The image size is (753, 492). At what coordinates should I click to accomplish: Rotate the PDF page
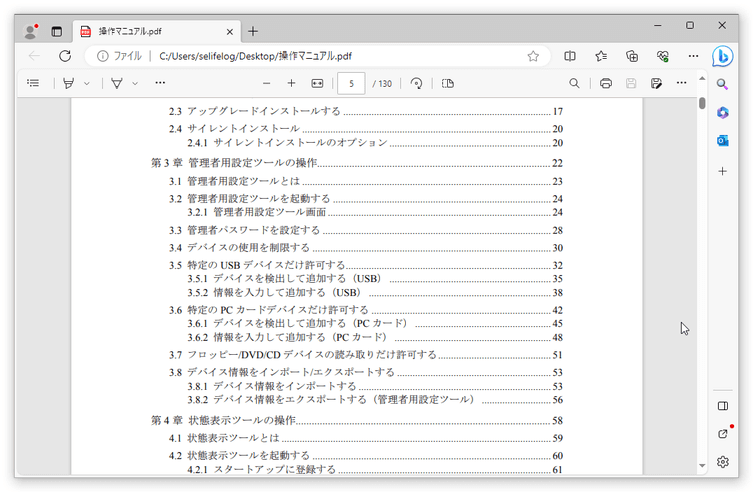click(416, 83)
